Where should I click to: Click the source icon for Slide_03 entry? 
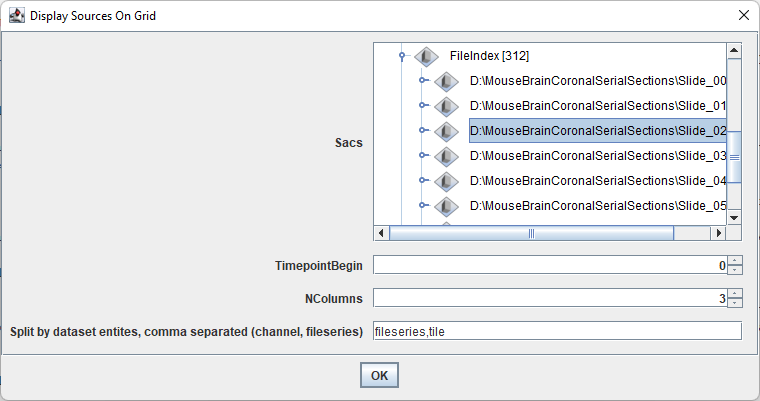446,156
